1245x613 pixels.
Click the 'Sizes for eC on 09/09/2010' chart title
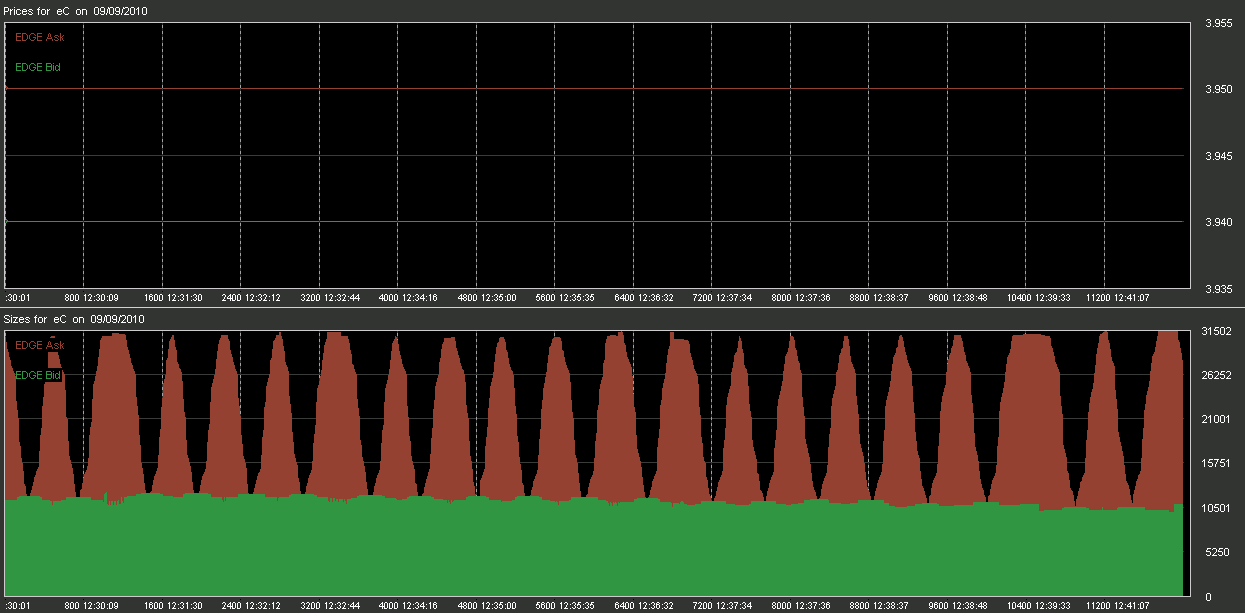75,319
